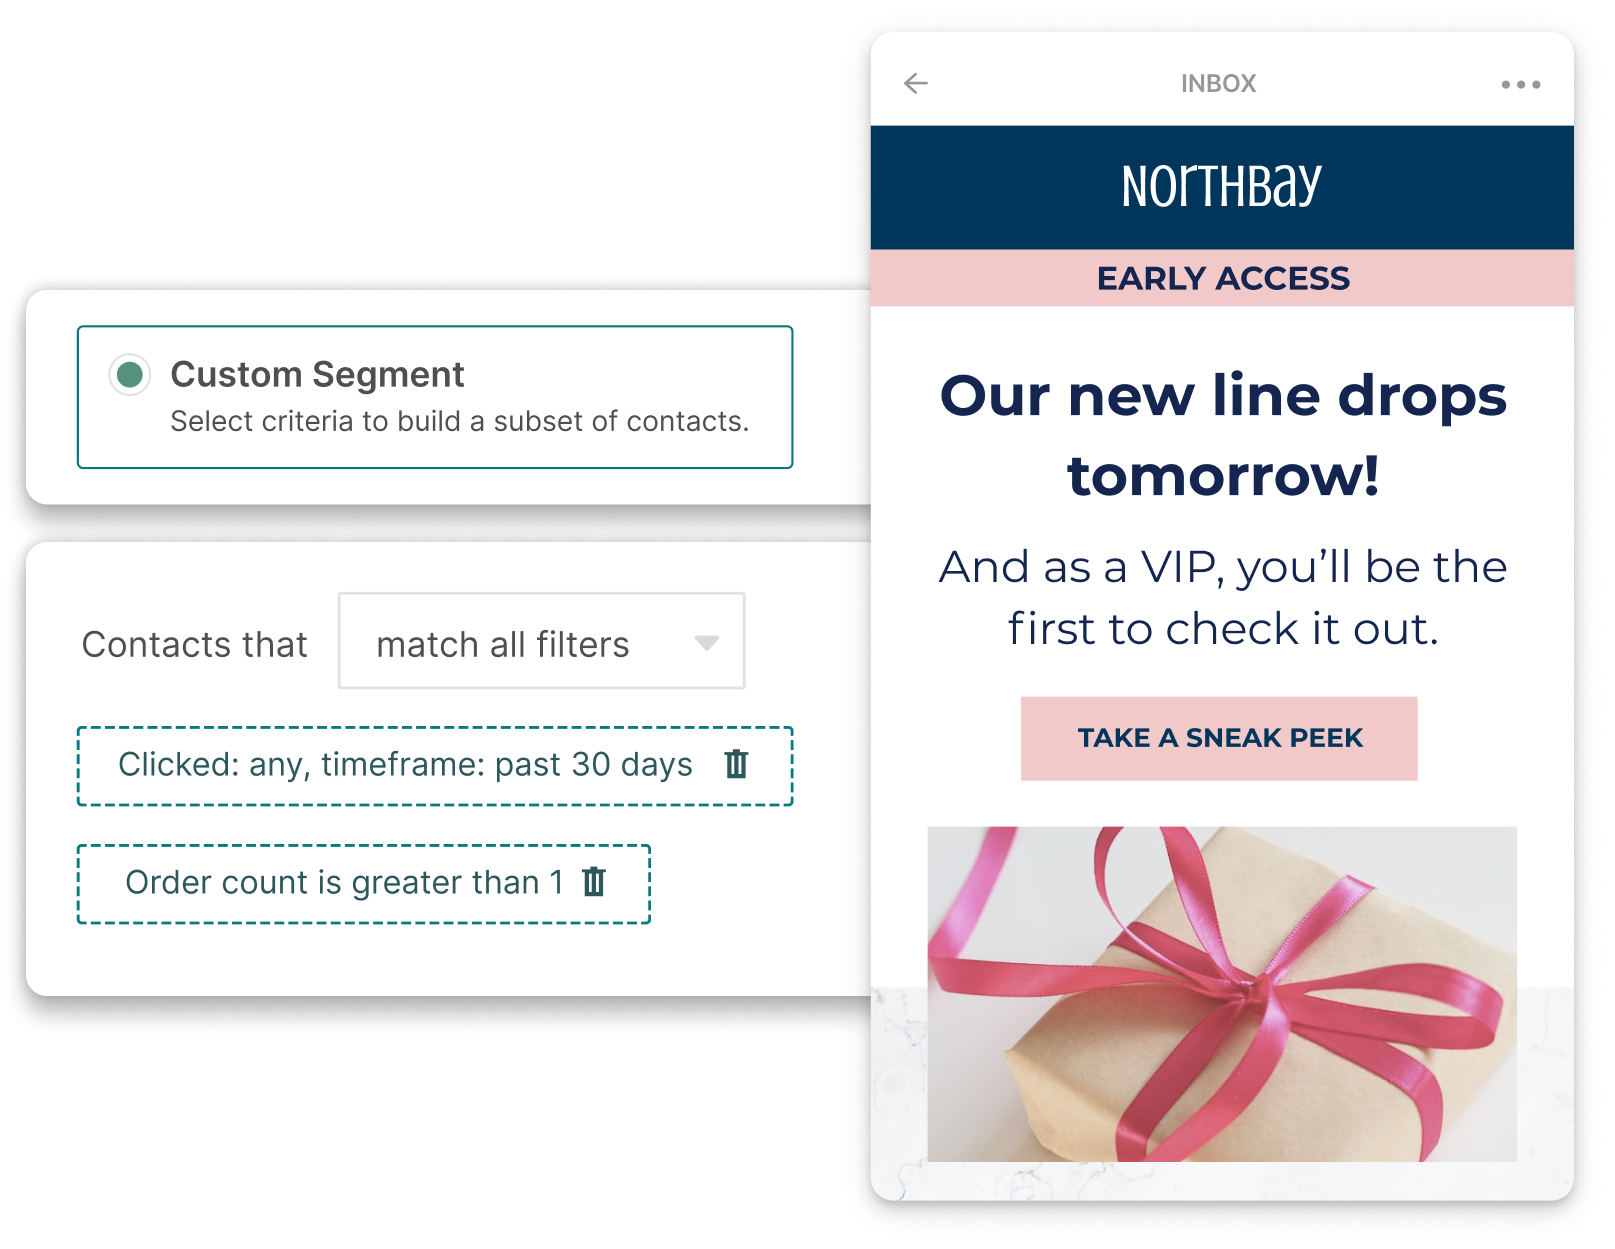The image size is (1615, 1249).
Task: Click the VIP first to check it out text
Action: pyautogui.click(x=1223, y=598)
